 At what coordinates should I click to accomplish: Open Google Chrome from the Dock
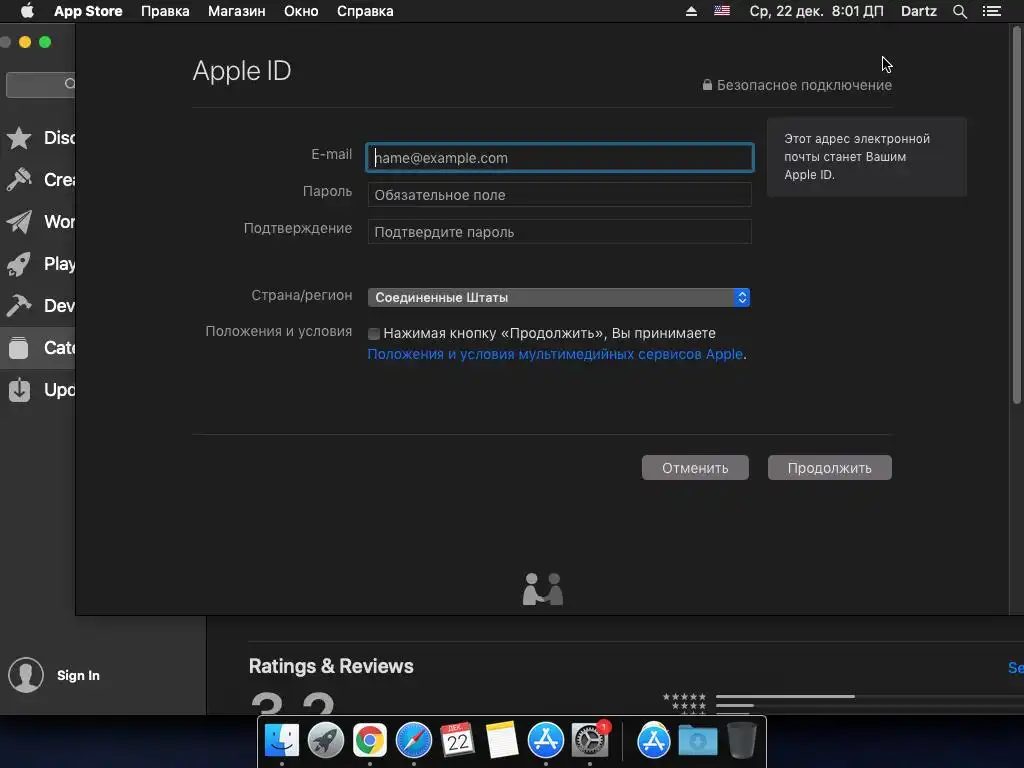370,741
